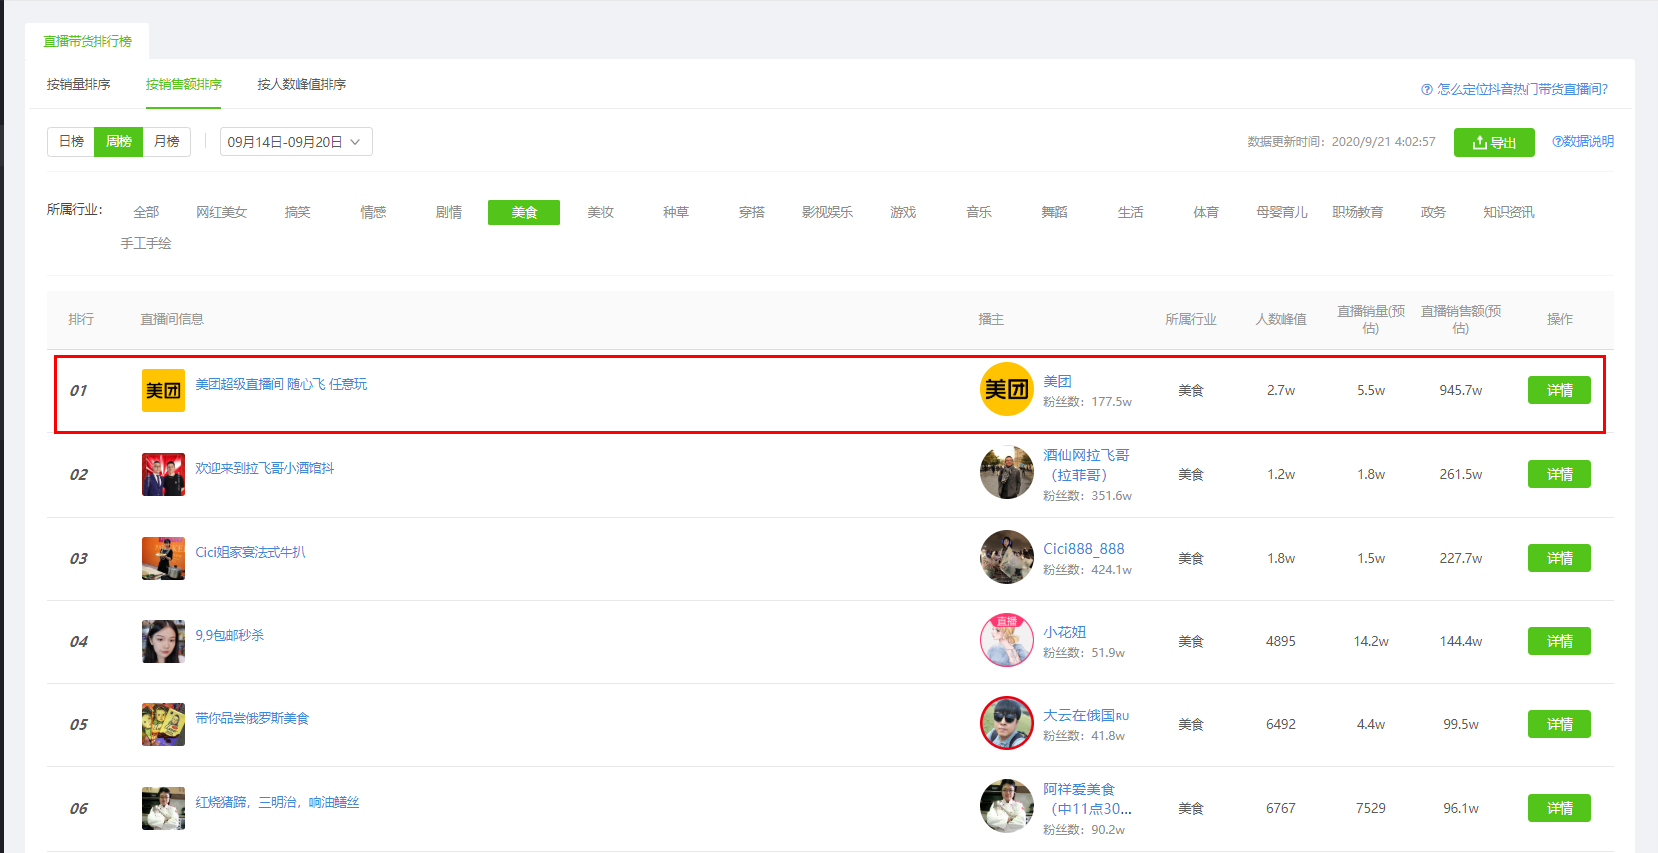The height and width of the screenshot is (853, 1658).
Task: Click the Cici姐家宴法式牛扒 room thumbnail
Action: coord(163,558)
